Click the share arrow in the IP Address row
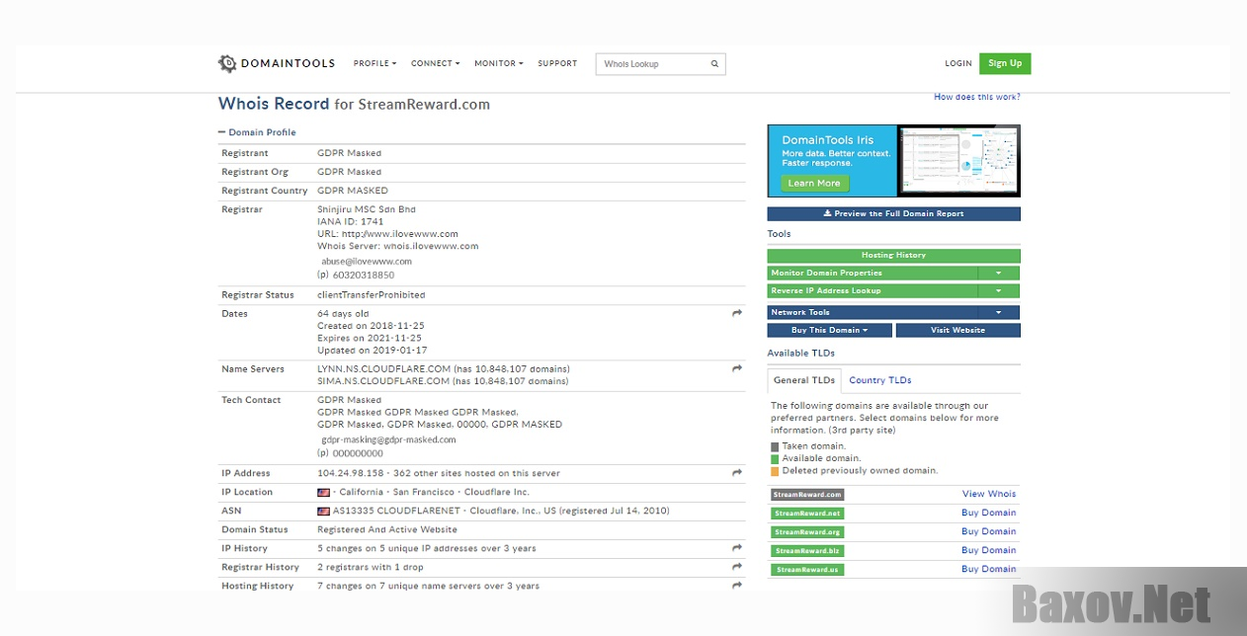The width and height of the screenshot is (1247, 636). [737, 473]
